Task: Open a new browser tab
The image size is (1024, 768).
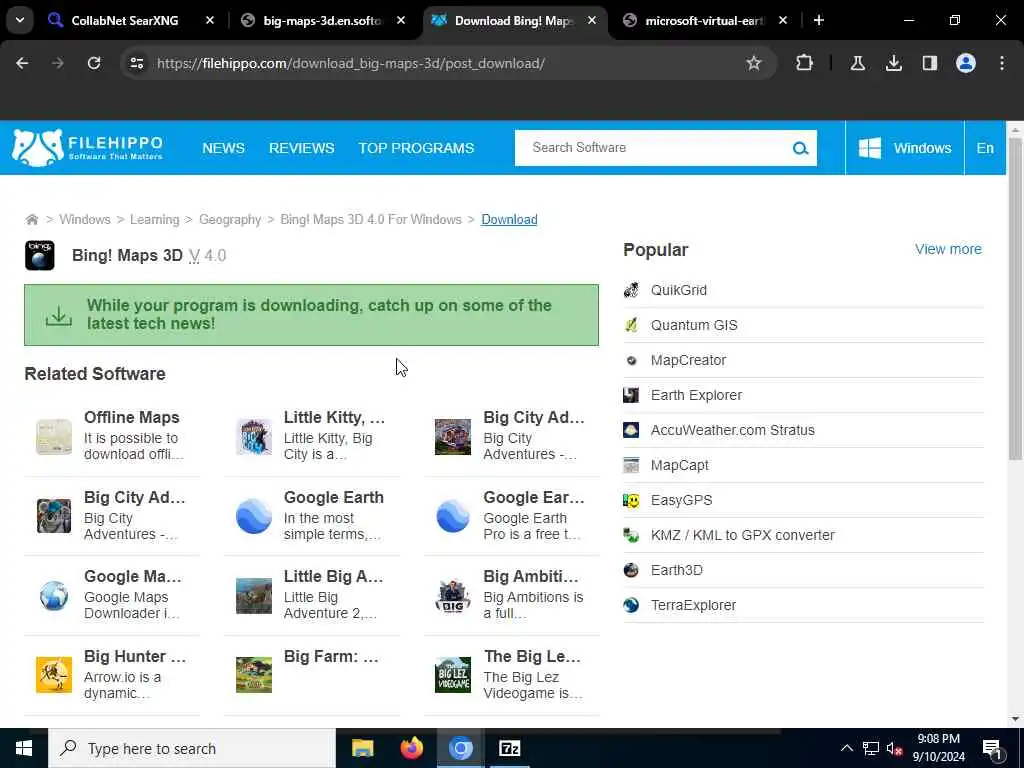Action: point(818,20)
